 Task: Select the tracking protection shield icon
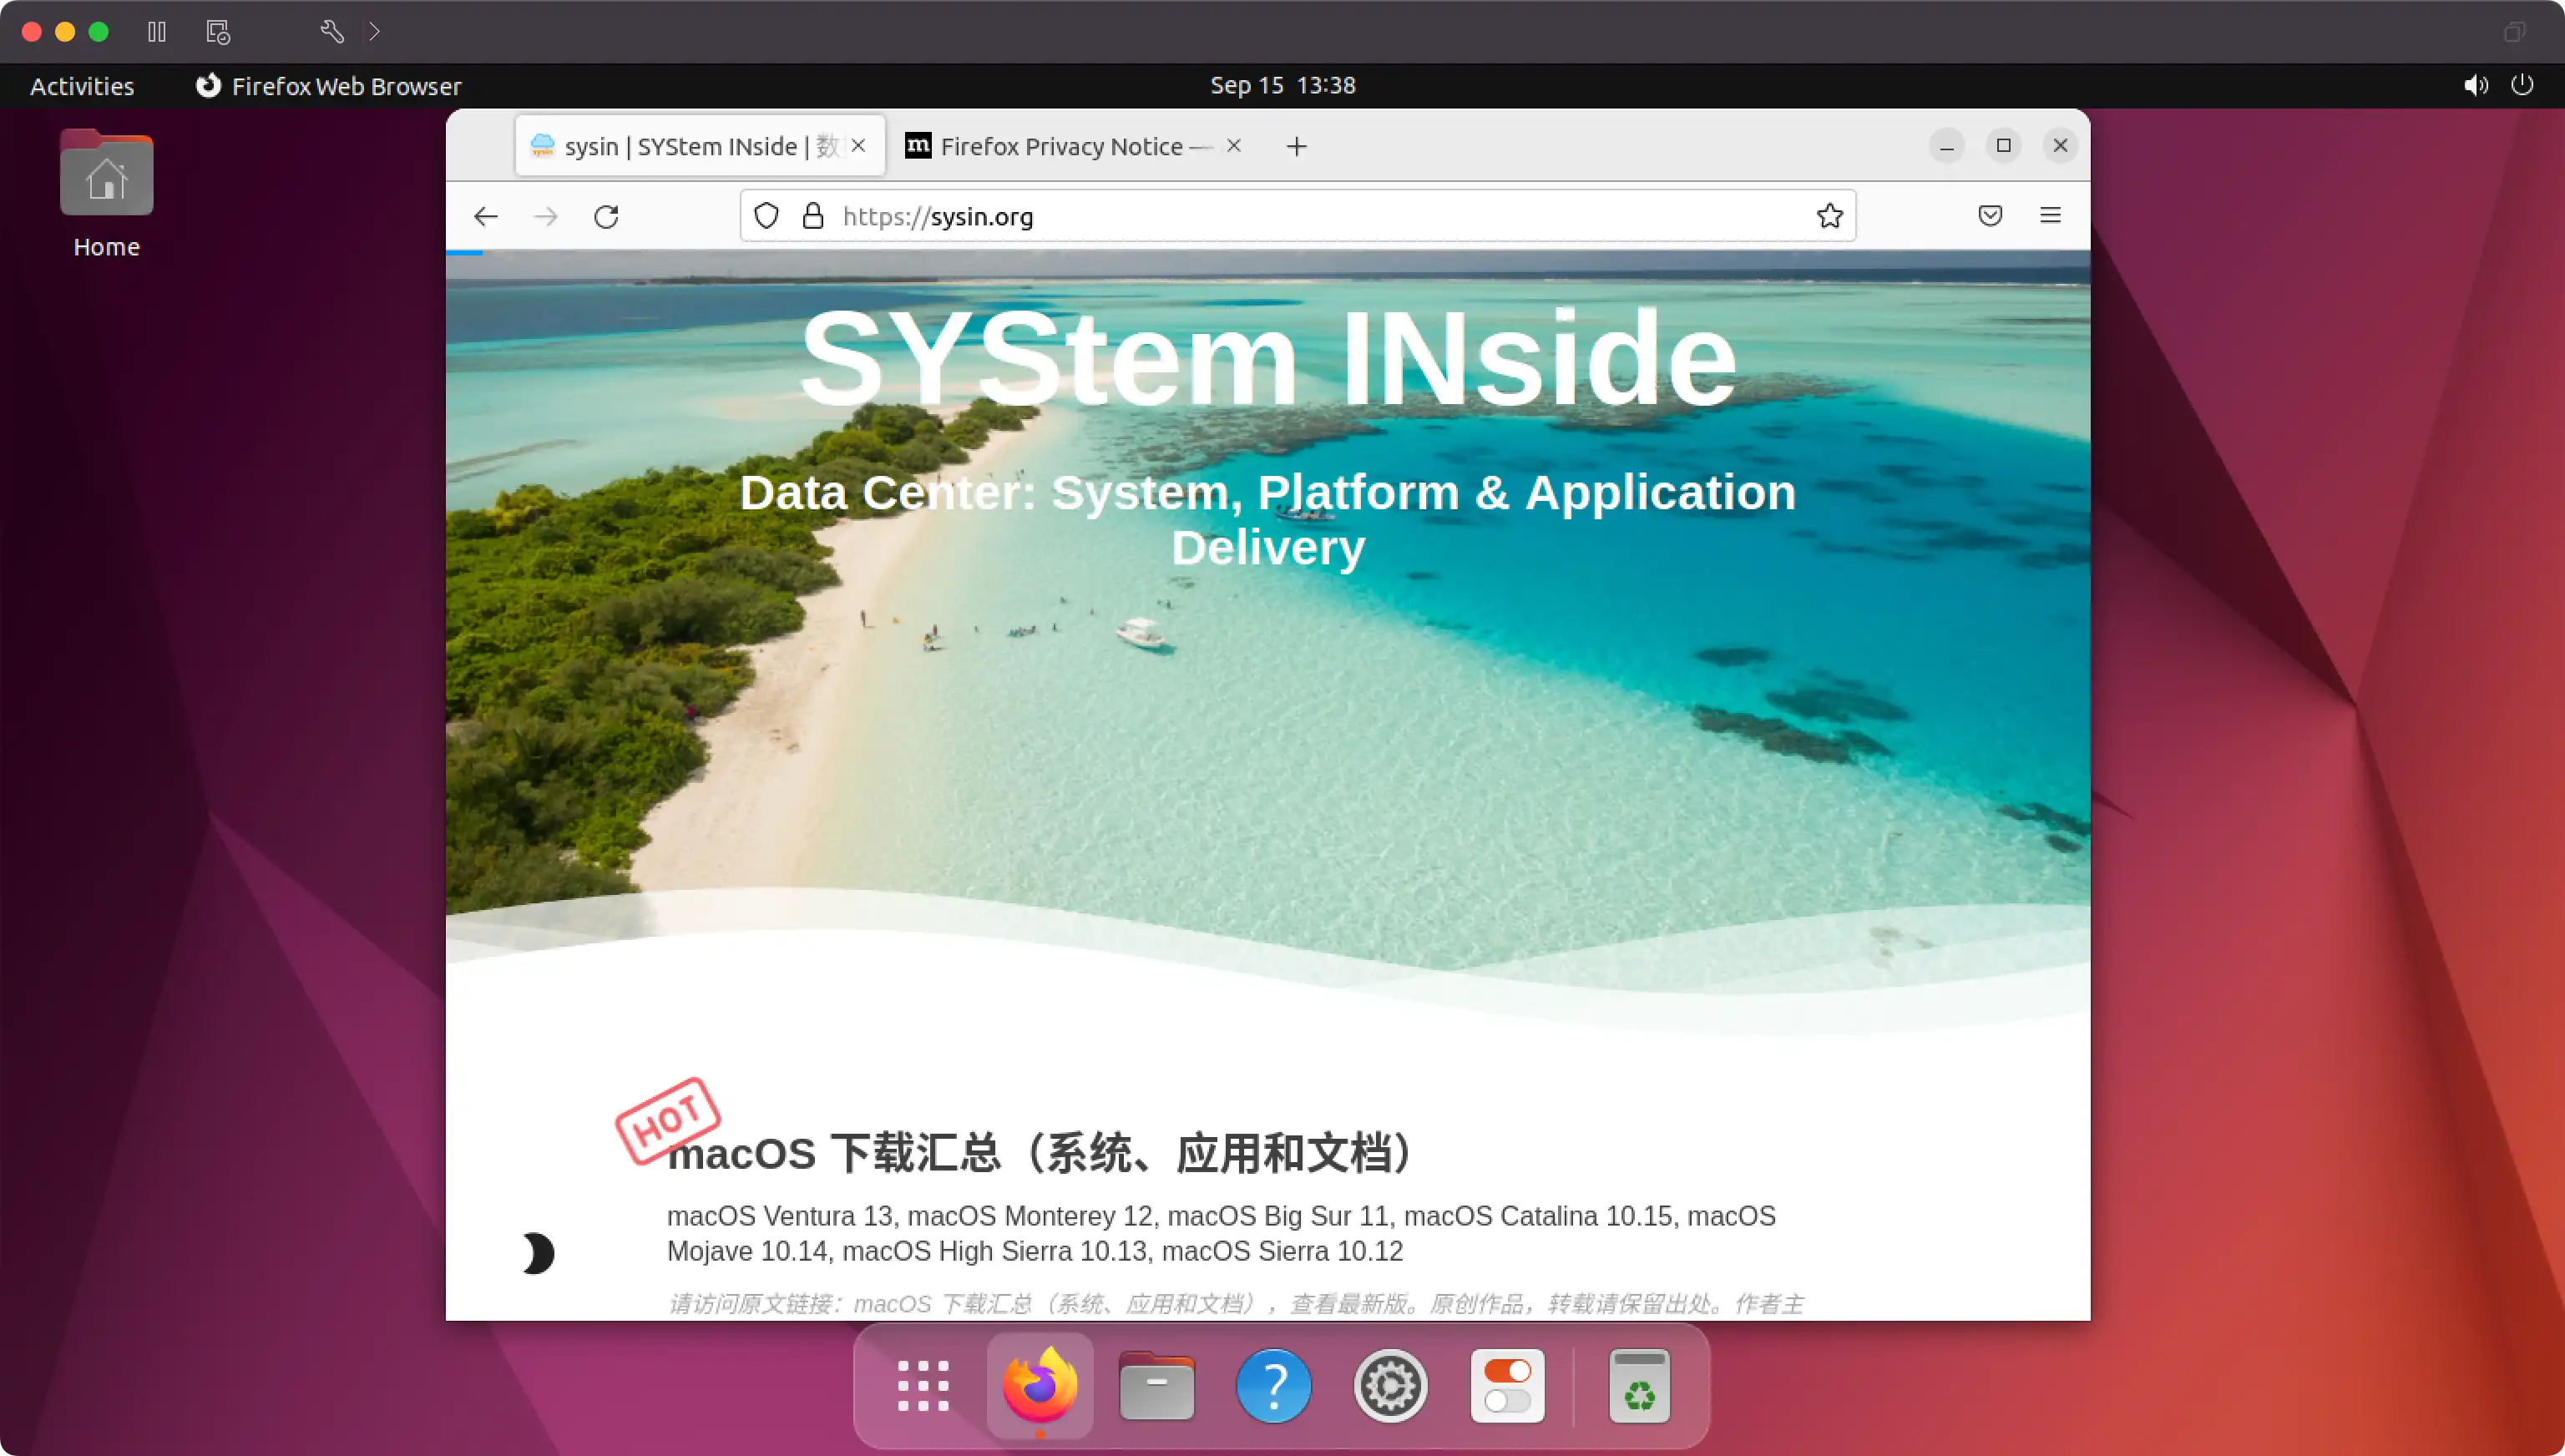coord(766,215)
